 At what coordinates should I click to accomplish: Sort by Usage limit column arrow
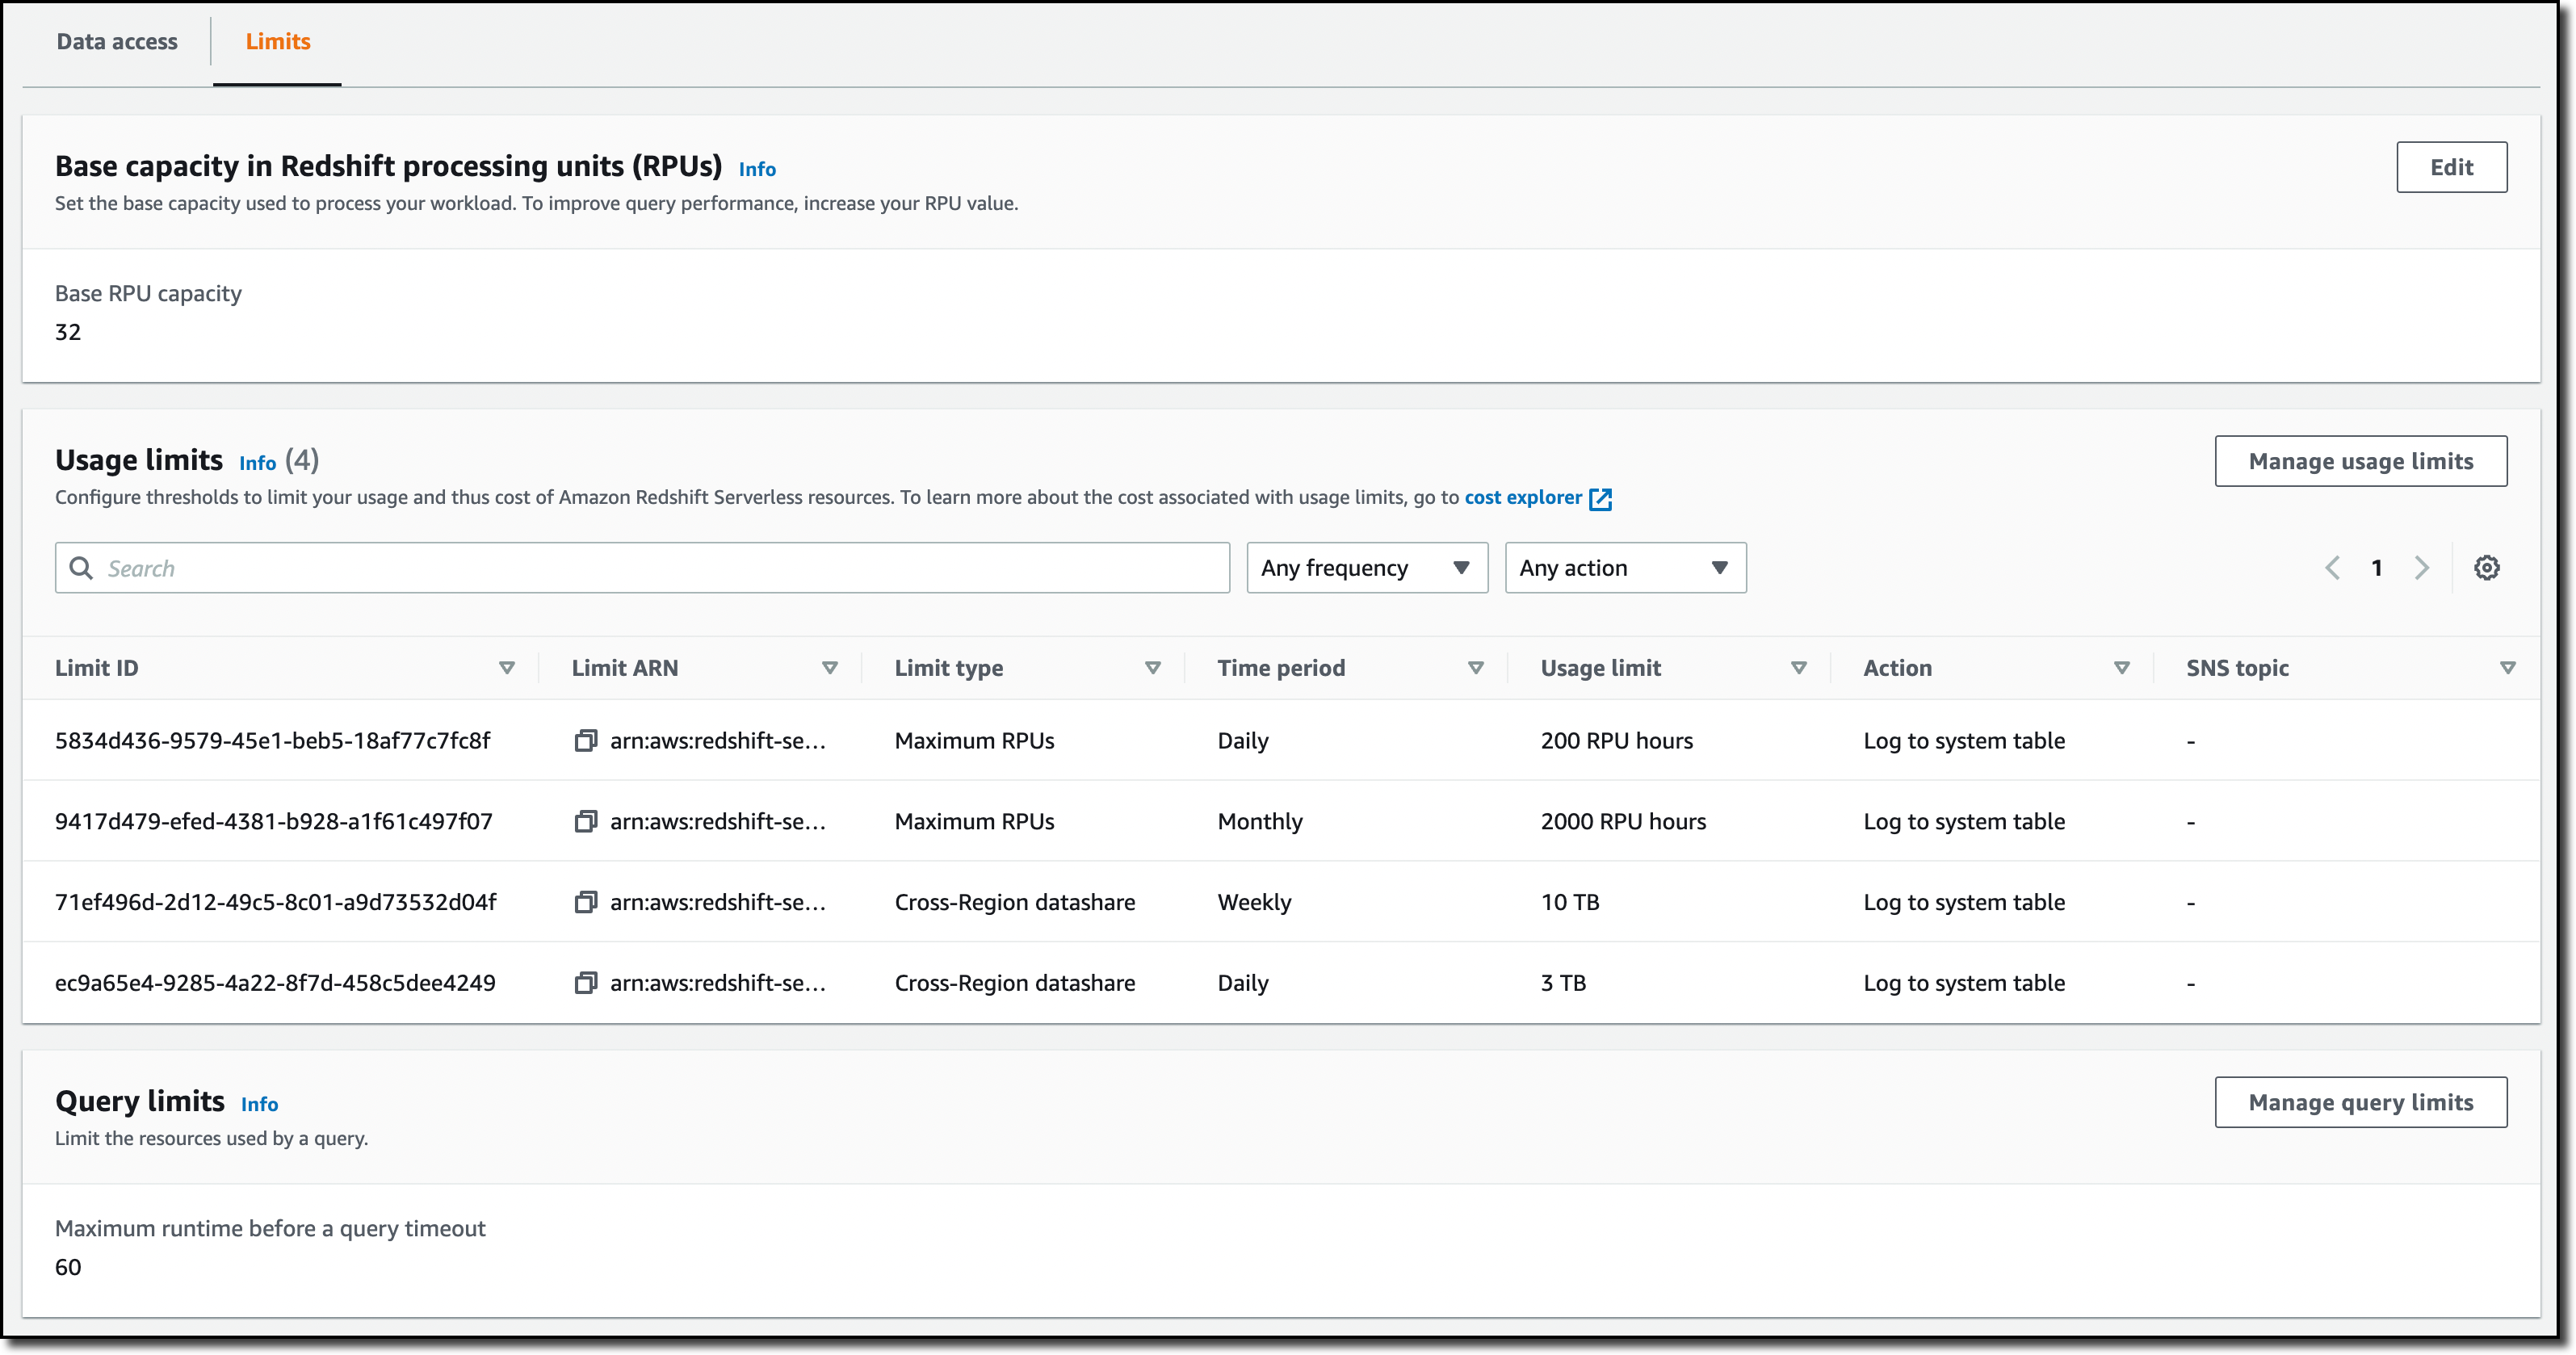pyautogui.click(x=1798, y=668)
